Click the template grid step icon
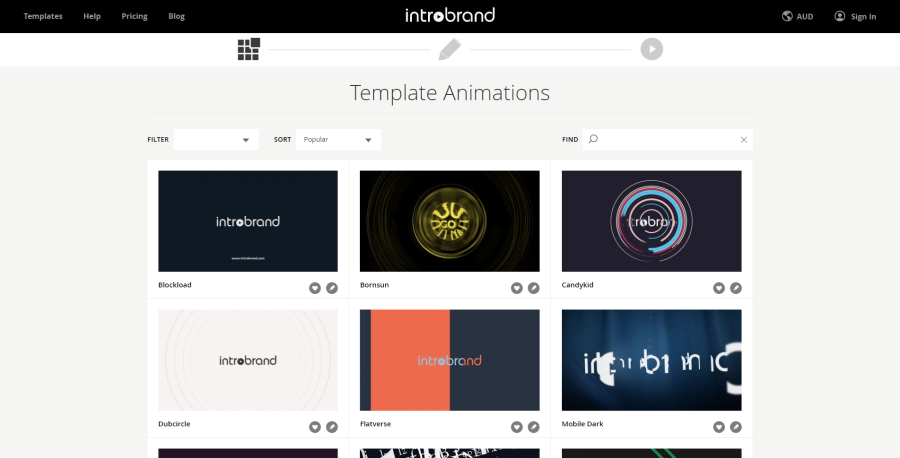This screenshot has width=900, height=458. pos(249,49)
